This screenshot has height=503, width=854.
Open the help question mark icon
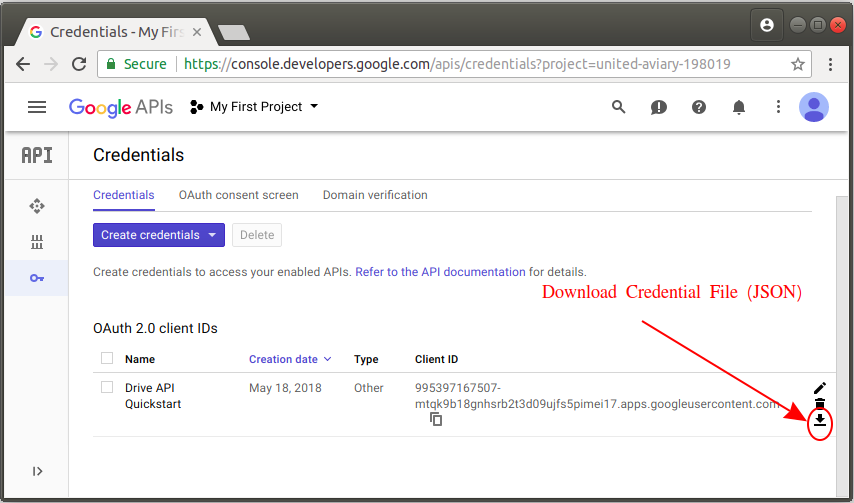[699, 107]
